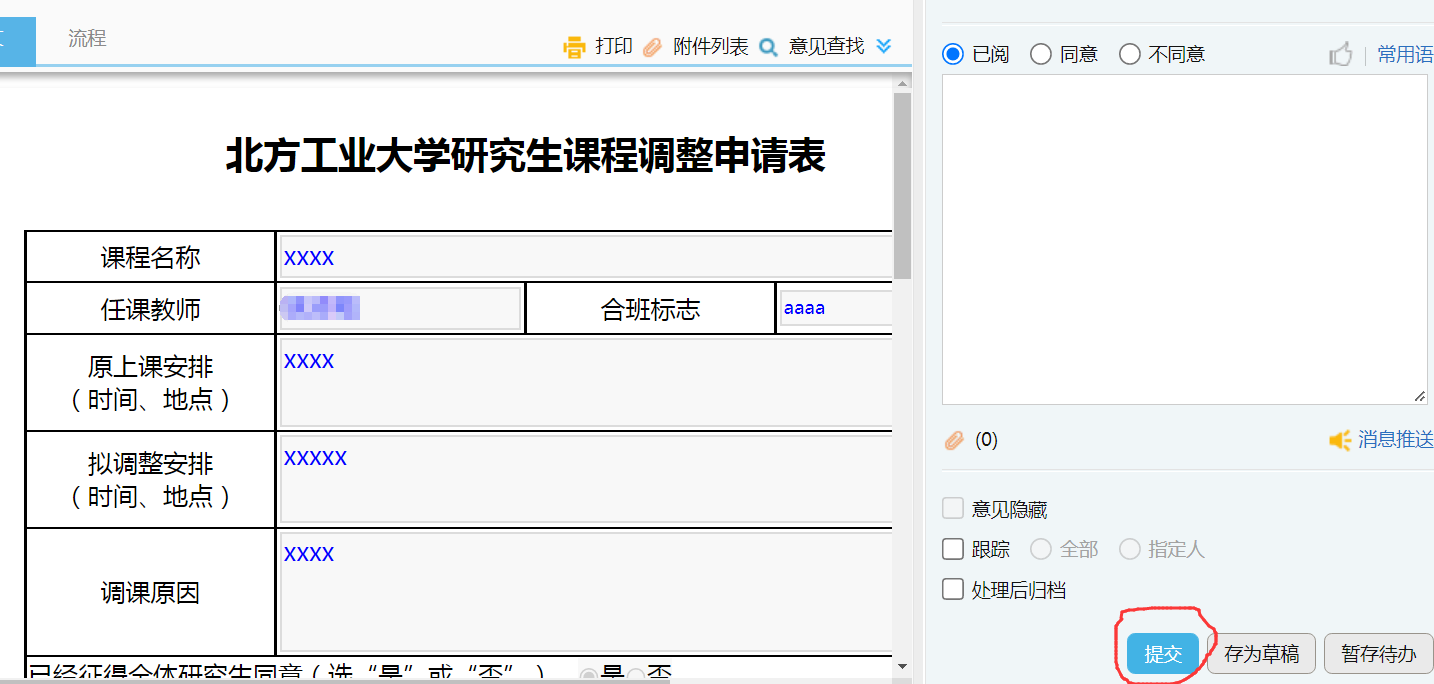Click the speaker icon for message push

[1340, 440]
